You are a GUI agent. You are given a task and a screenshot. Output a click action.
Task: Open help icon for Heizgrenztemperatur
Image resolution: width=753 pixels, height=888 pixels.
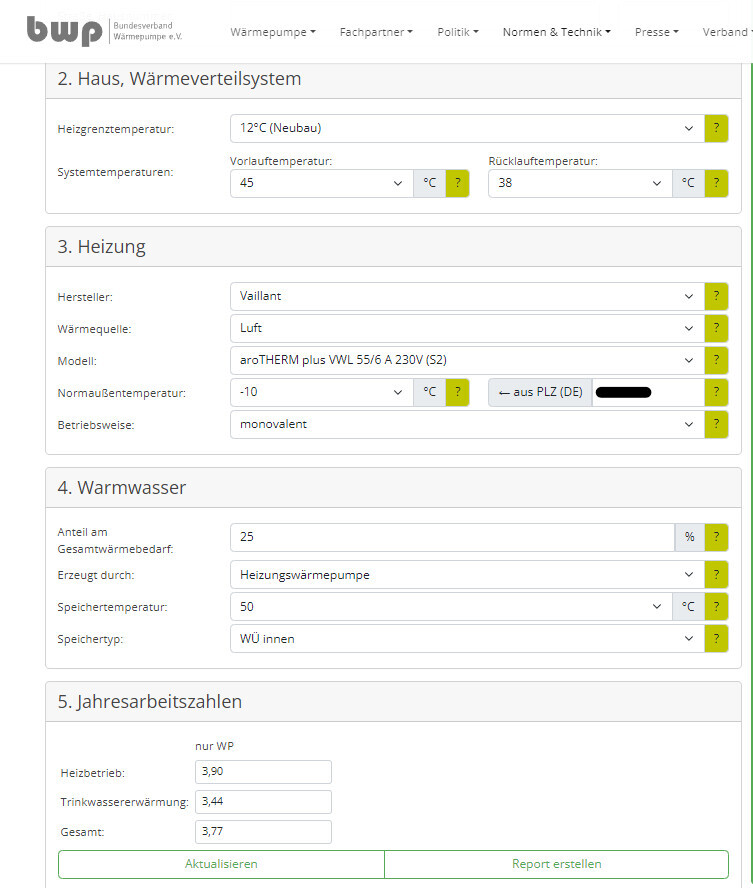716,128
